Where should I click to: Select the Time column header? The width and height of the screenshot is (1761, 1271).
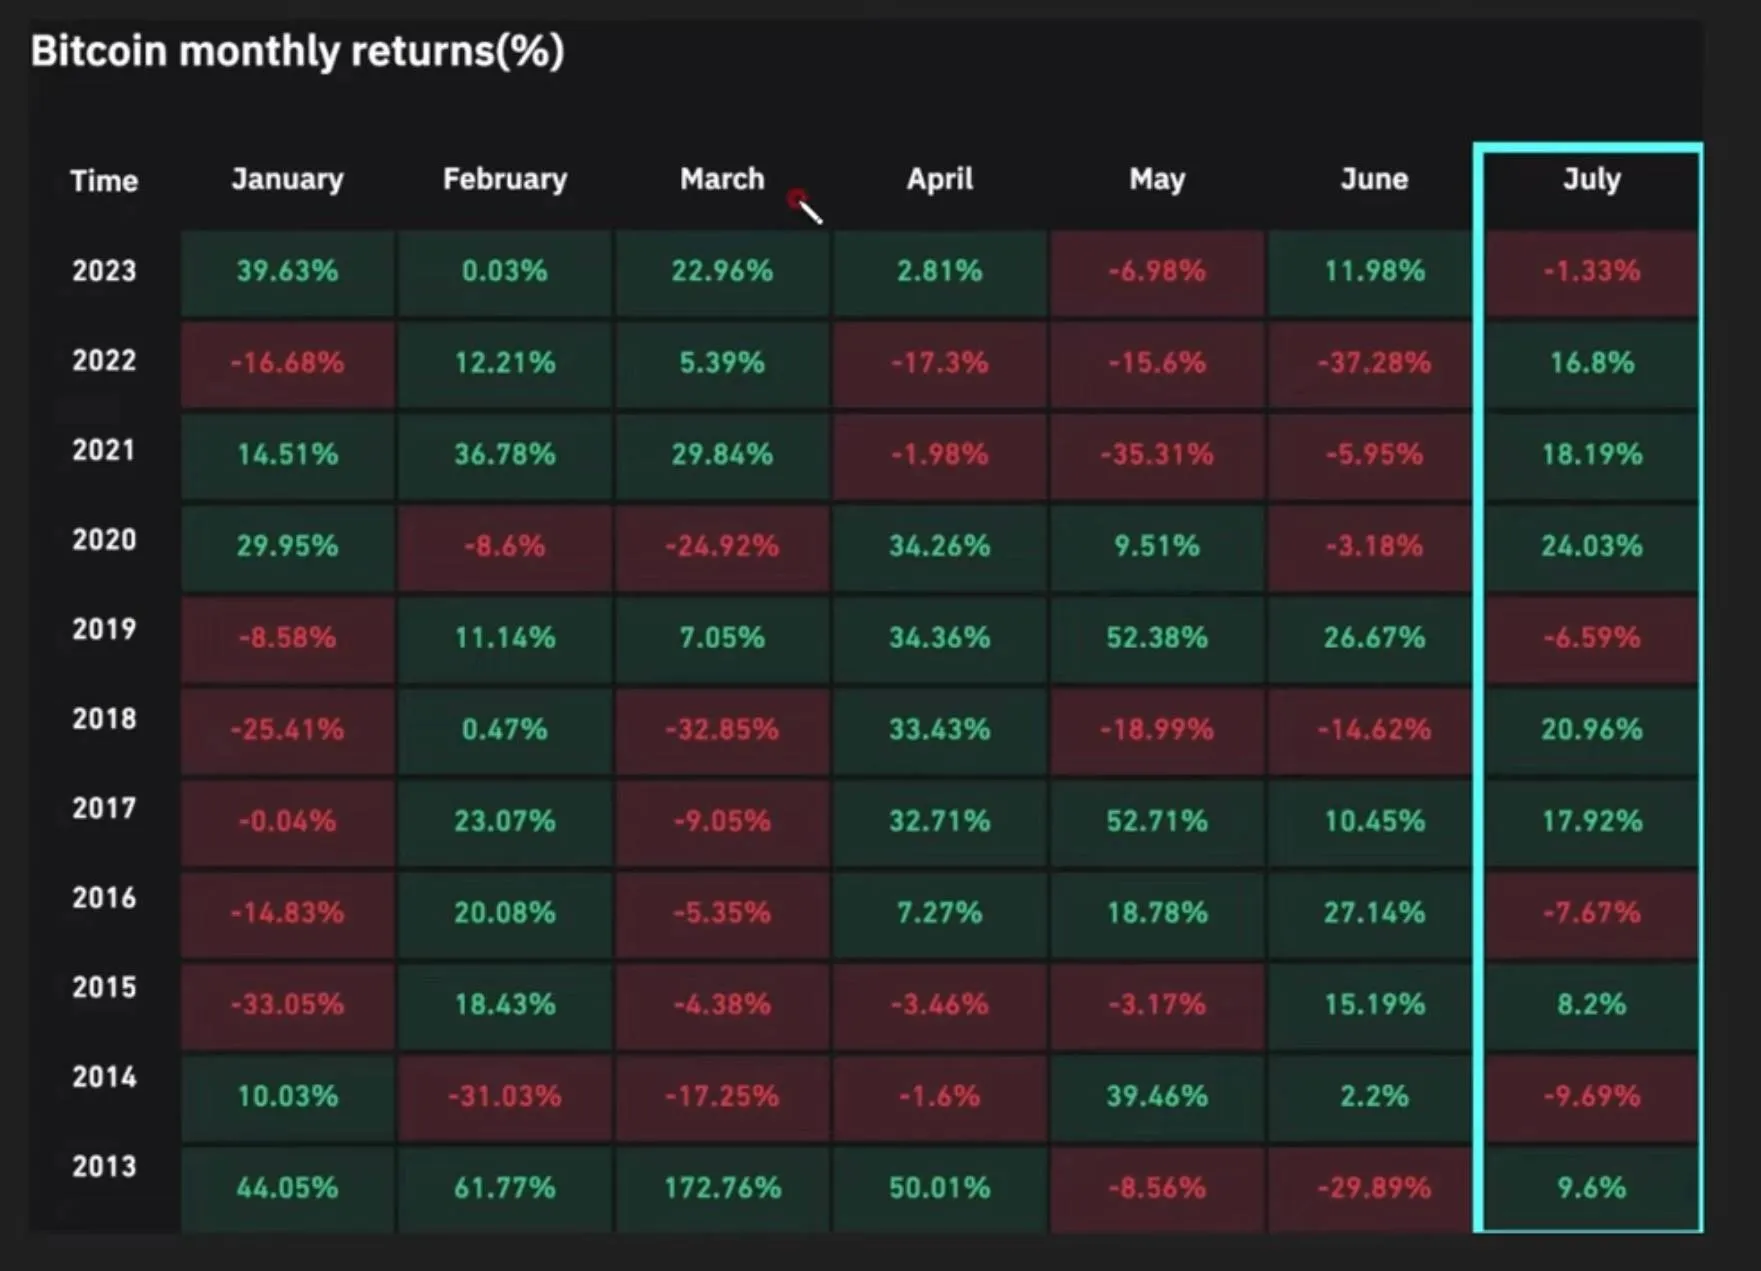104,181
